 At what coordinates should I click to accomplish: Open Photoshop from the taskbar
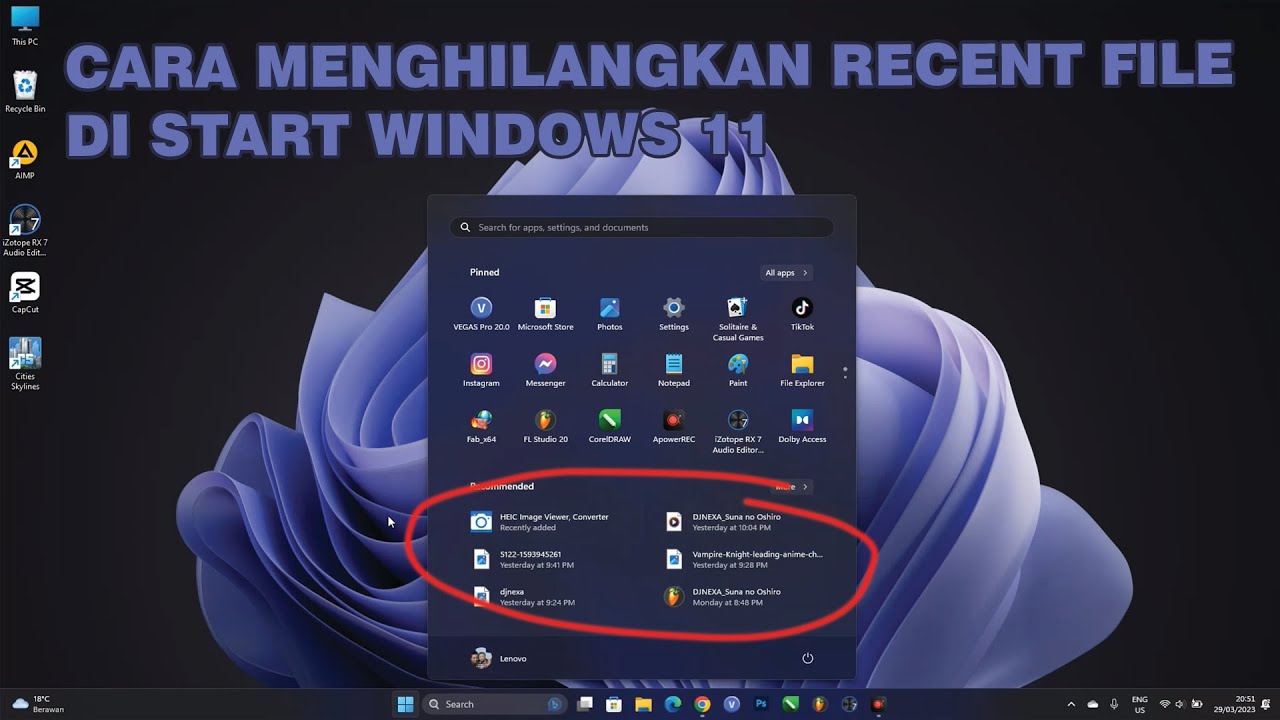tap(761, 704)
